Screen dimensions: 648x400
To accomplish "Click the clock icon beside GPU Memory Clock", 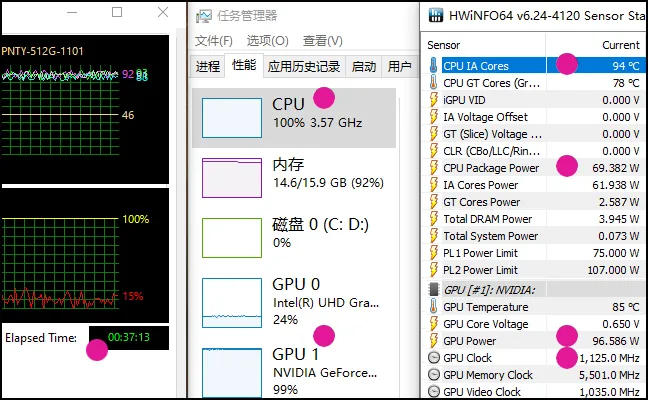I will tap(434, 374).
